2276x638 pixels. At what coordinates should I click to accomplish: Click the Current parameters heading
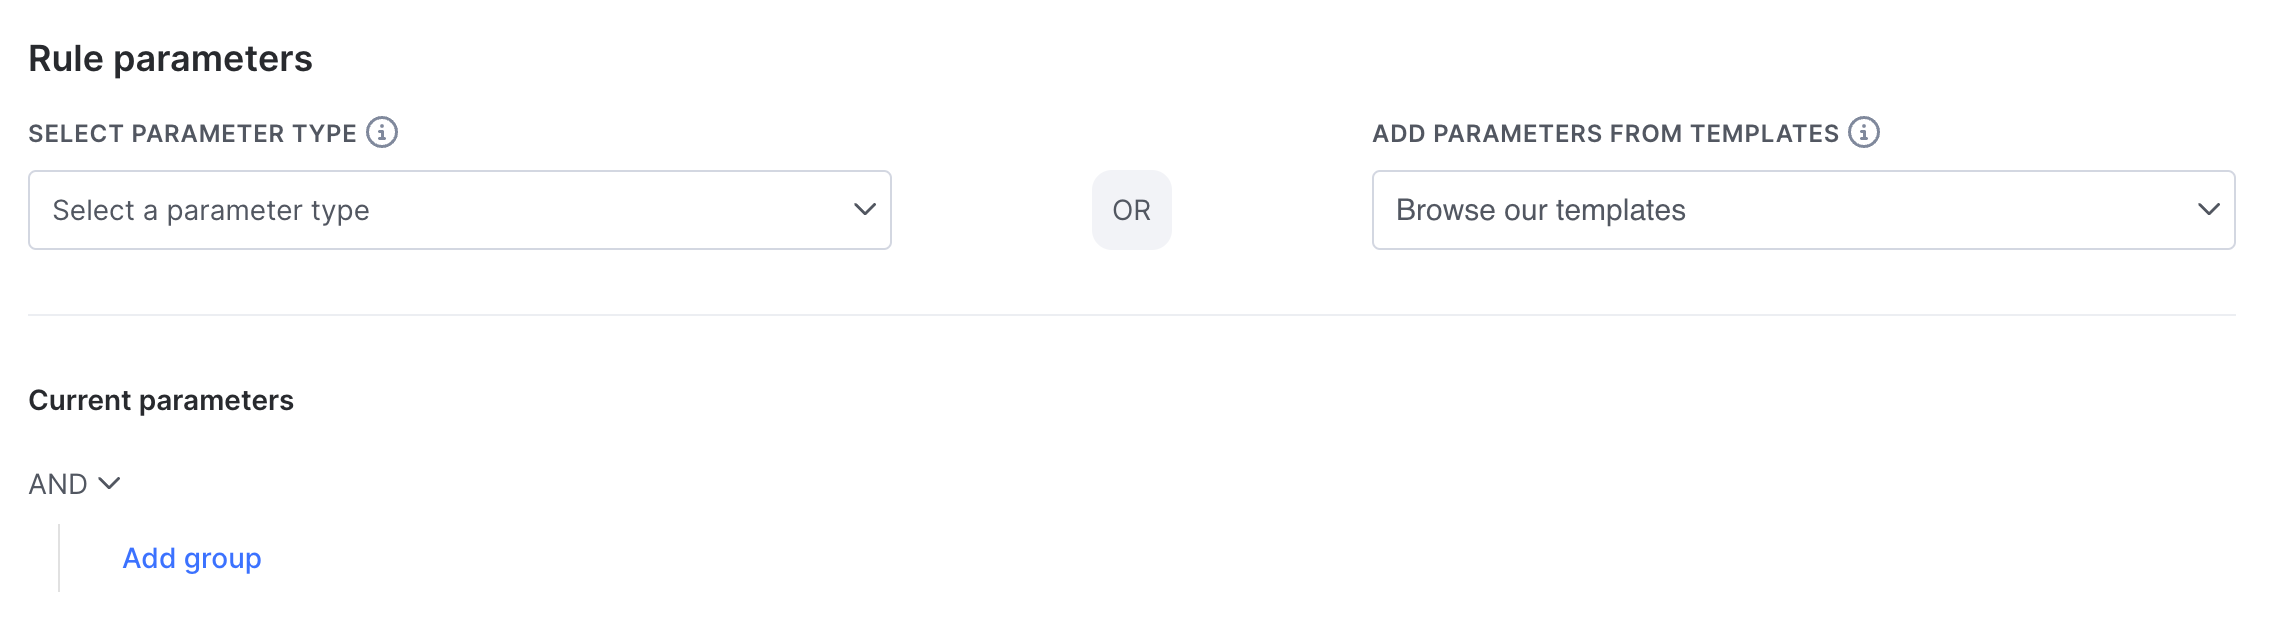[x=161, y=400]
